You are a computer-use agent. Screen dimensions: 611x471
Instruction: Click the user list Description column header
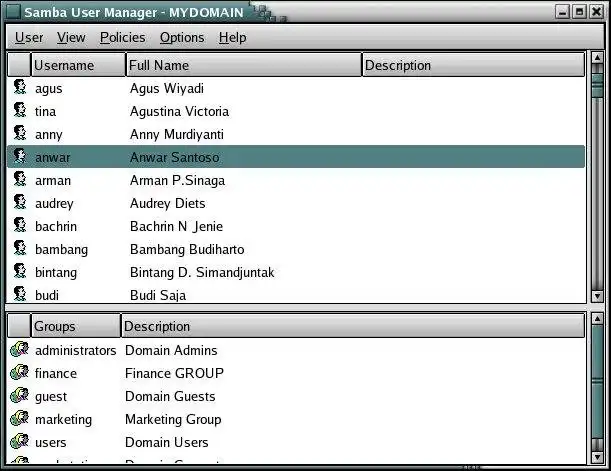coord(473,65)
